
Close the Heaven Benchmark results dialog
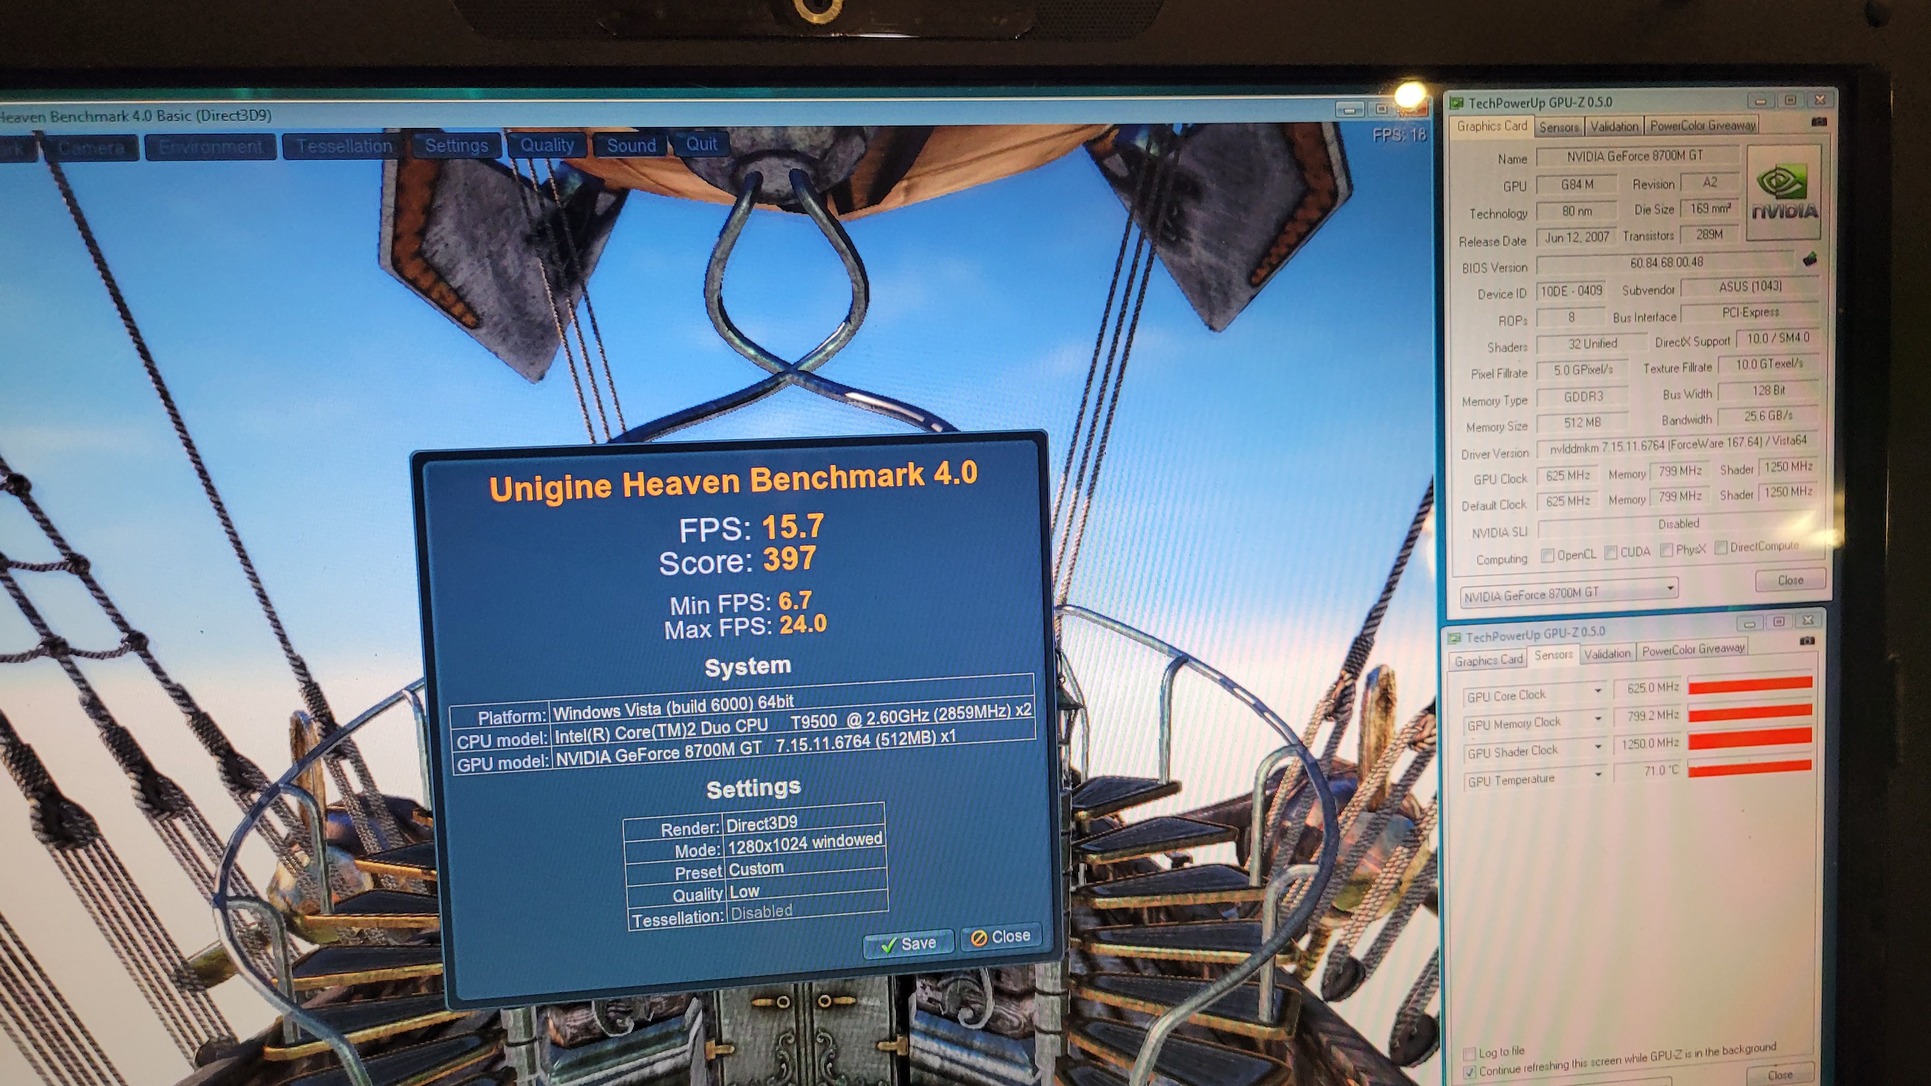[1001, 937]
